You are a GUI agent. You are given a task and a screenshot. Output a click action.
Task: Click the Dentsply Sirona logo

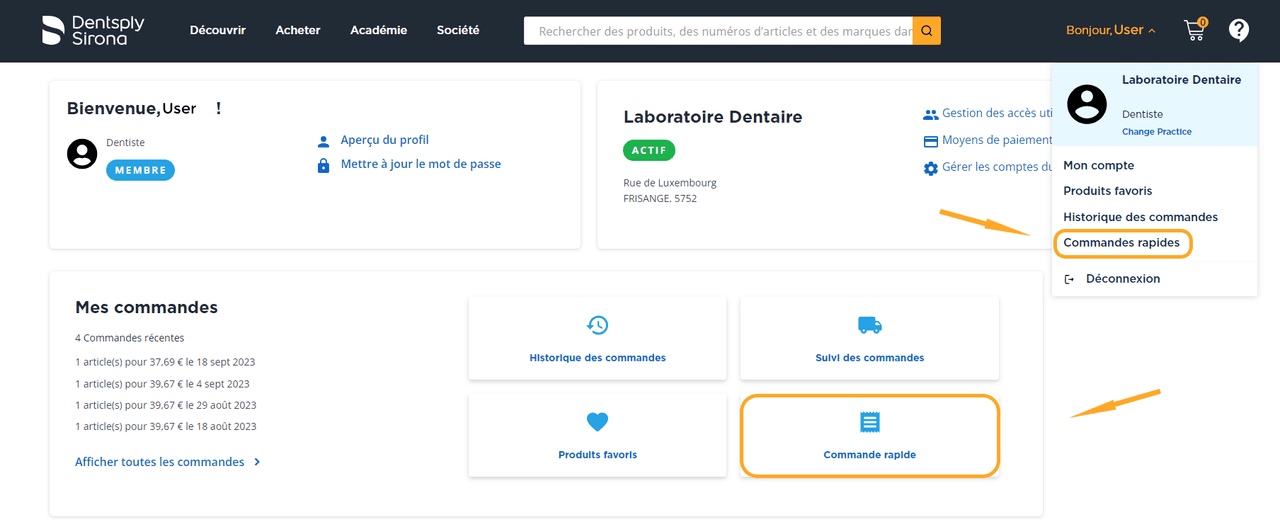pyautogui.click(x=93, y=30)
